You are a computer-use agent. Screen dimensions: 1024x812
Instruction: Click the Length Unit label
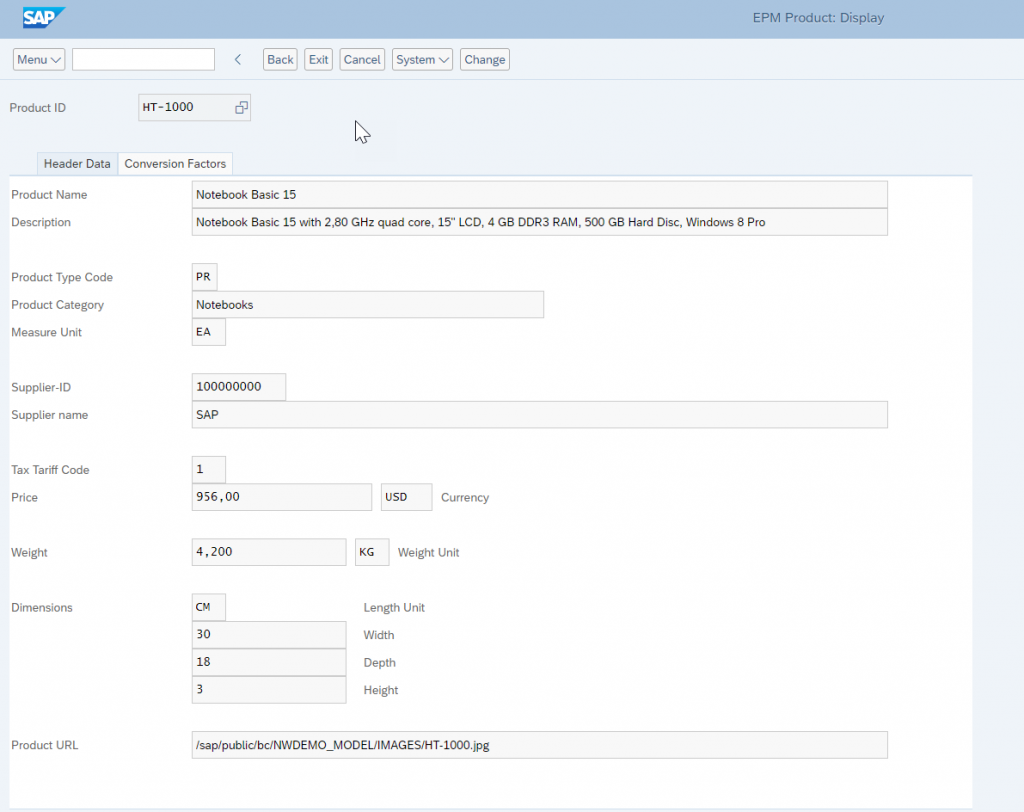[394, 608]
